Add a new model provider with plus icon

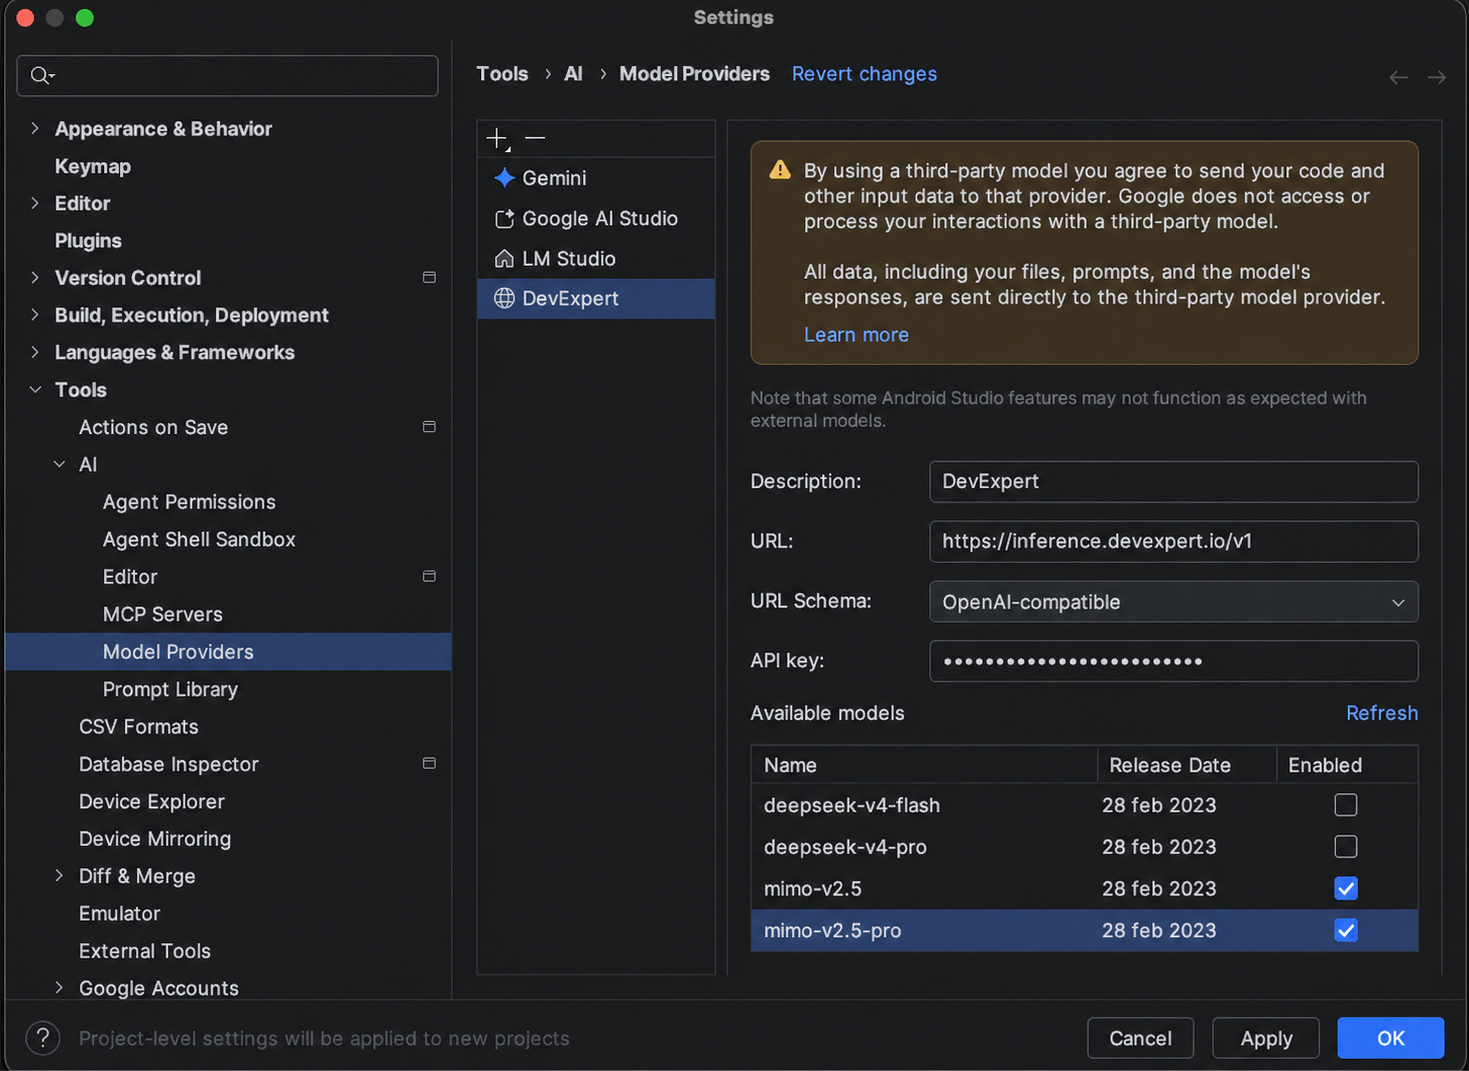click(497, 138)
